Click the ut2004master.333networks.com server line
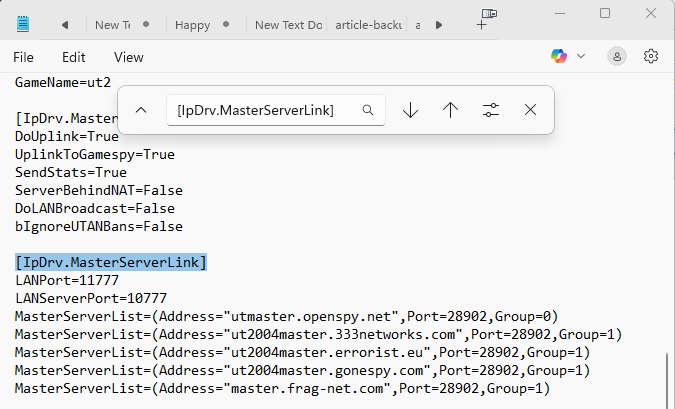This screenshot has height=409, width=675. pyautogui.click(x=319, y=335)
